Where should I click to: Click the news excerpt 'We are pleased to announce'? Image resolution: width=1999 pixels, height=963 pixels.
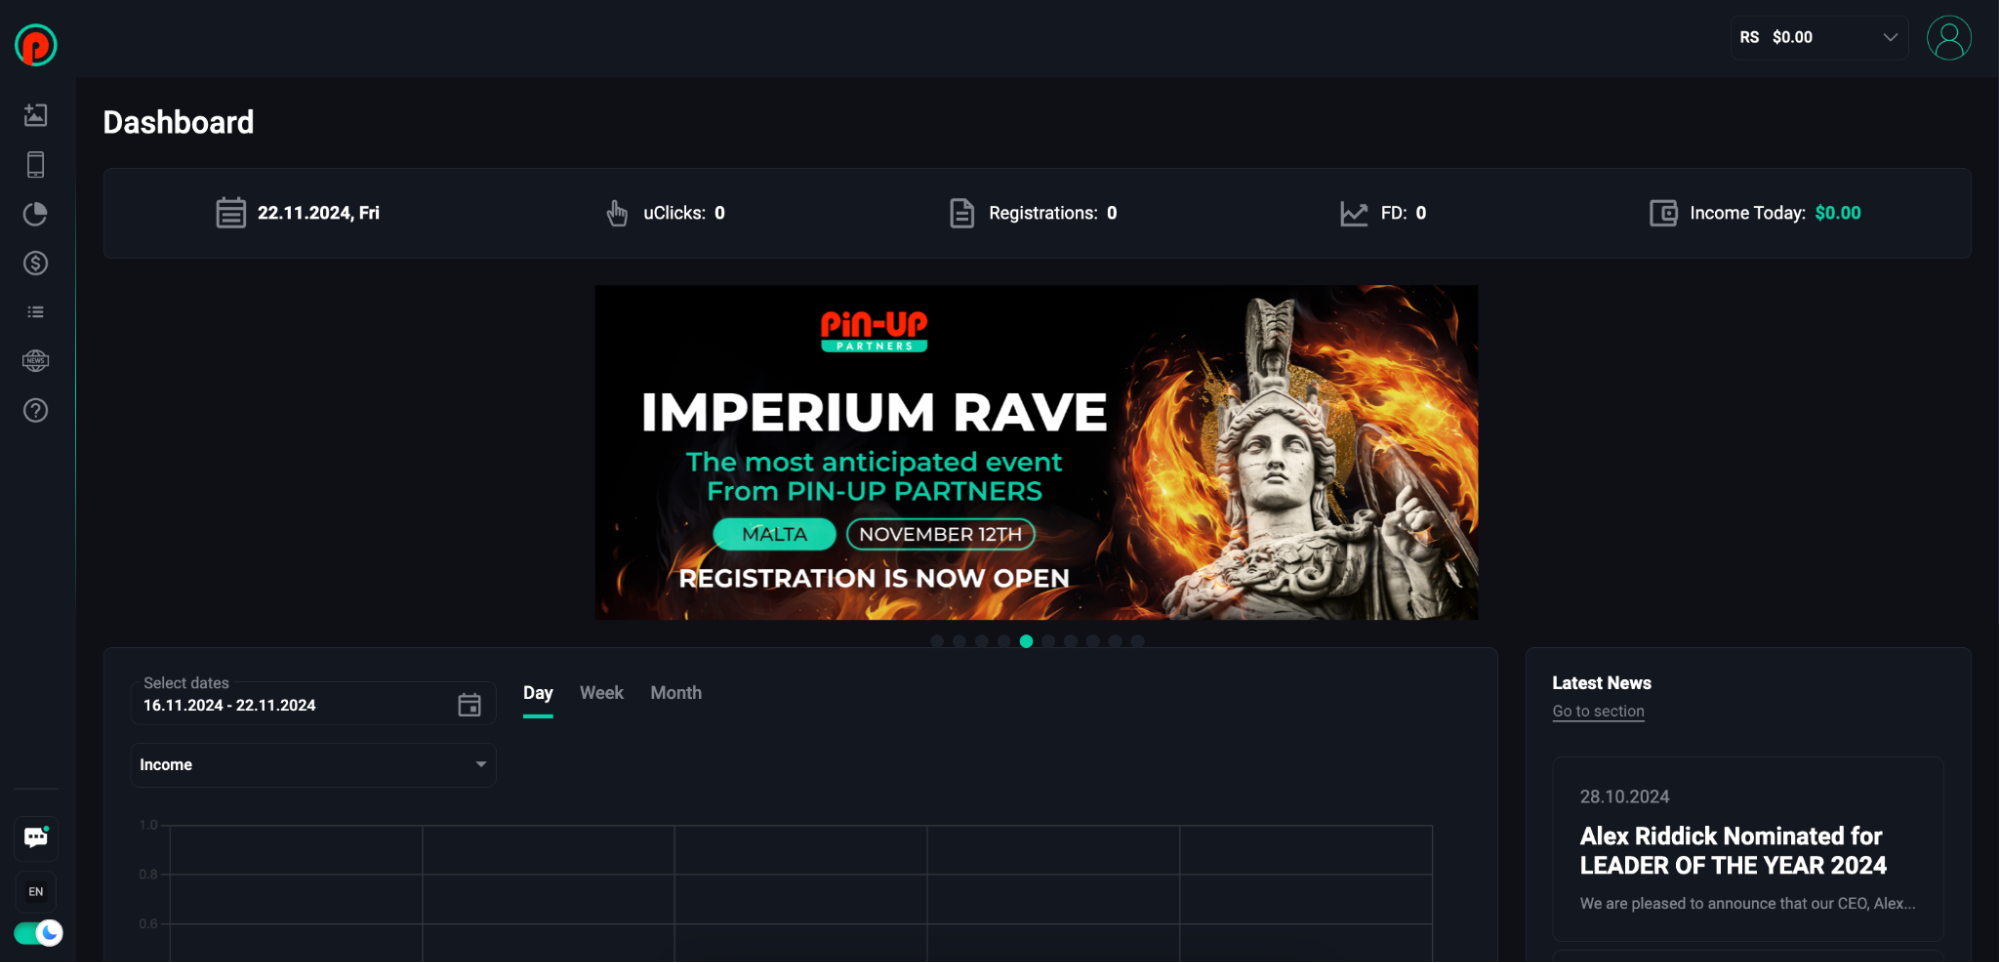[1747, 903]
